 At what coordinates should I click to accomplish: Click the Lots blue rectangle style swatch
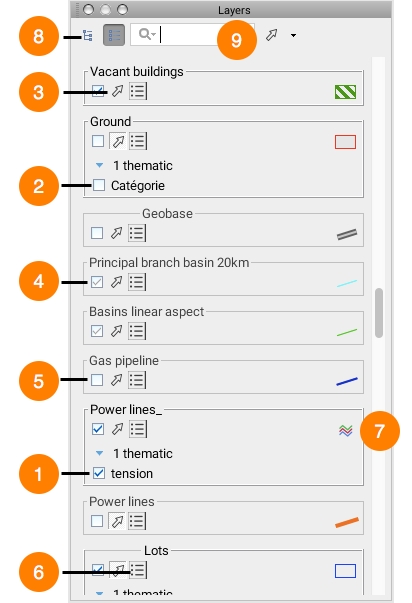click(x=345, y=571)
